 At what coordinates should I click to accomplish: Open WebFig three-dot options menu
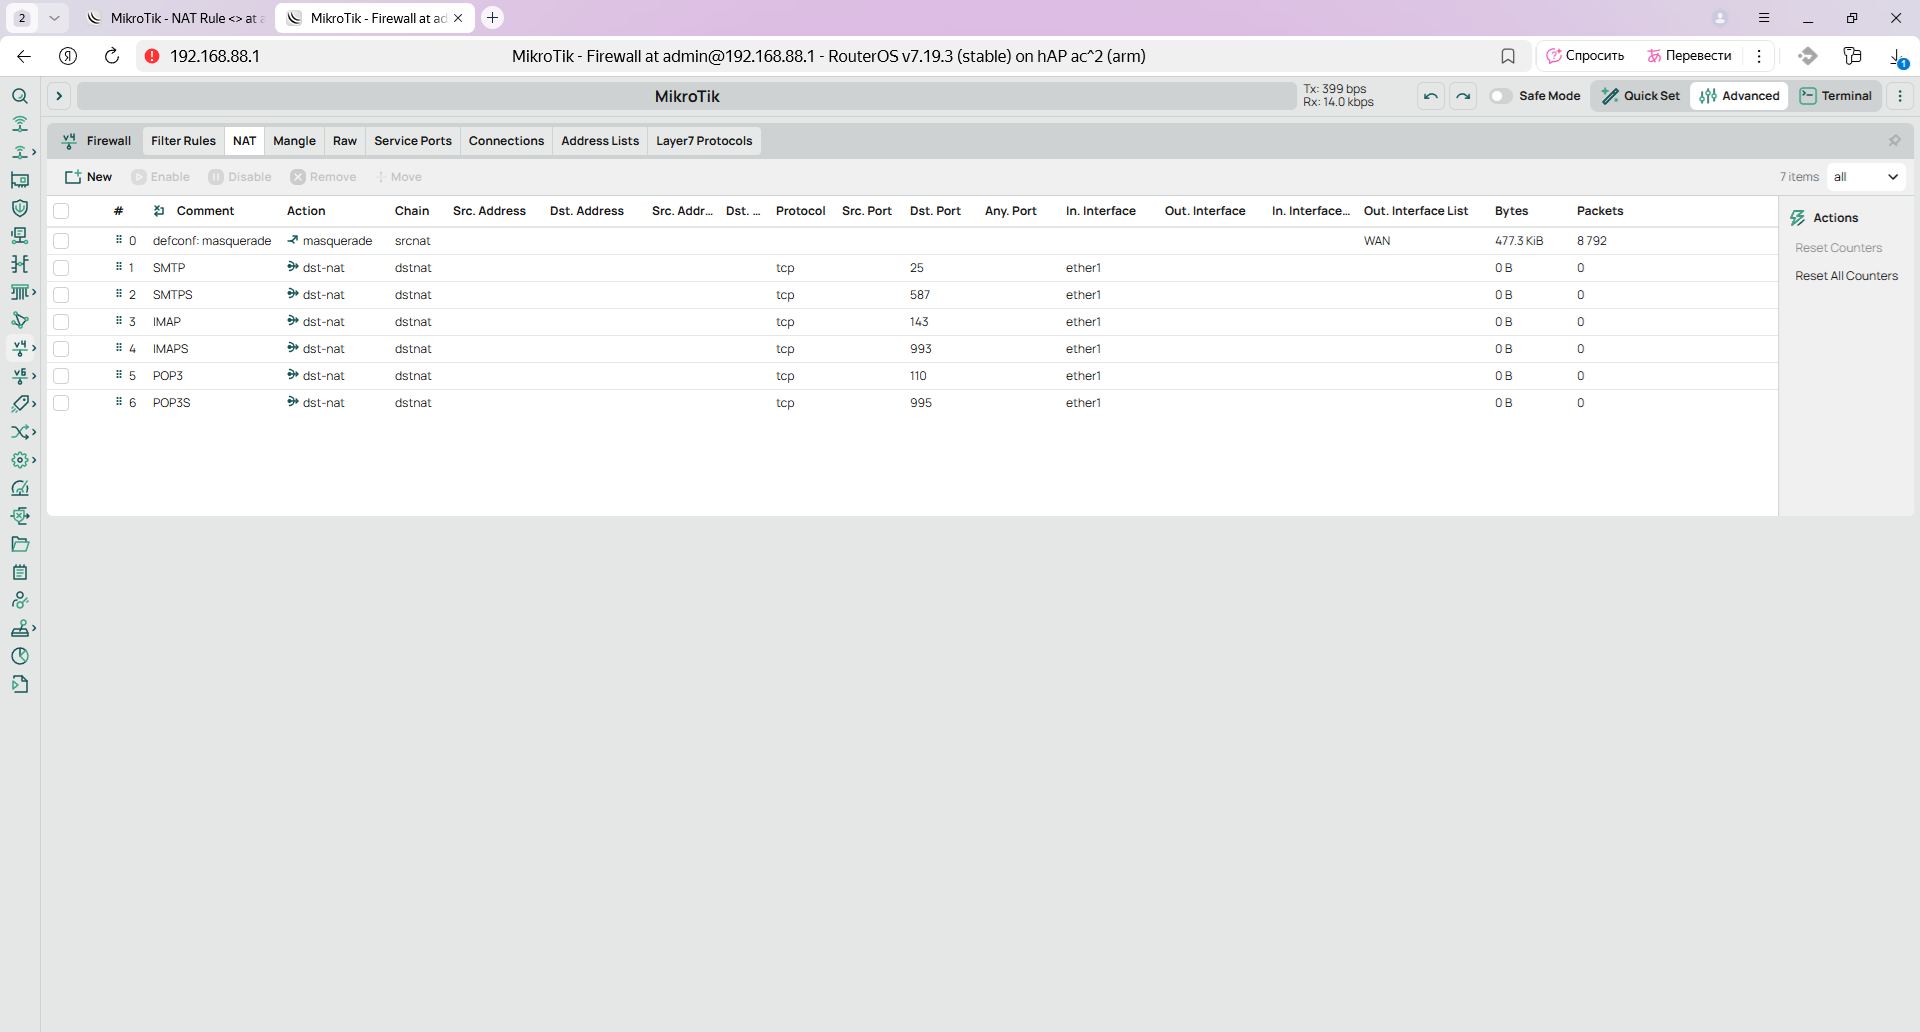[x=1900, y=96]
